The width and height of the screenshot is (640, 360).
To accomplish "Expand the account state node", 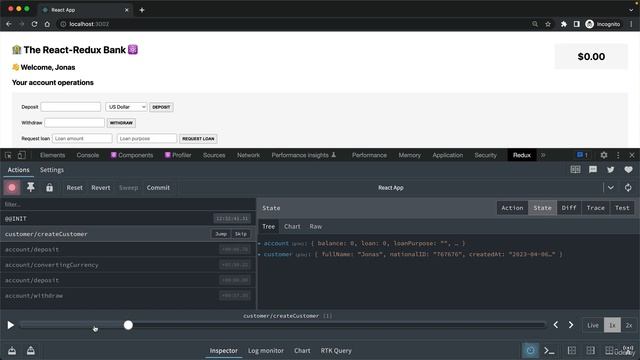I will point(259,243).
